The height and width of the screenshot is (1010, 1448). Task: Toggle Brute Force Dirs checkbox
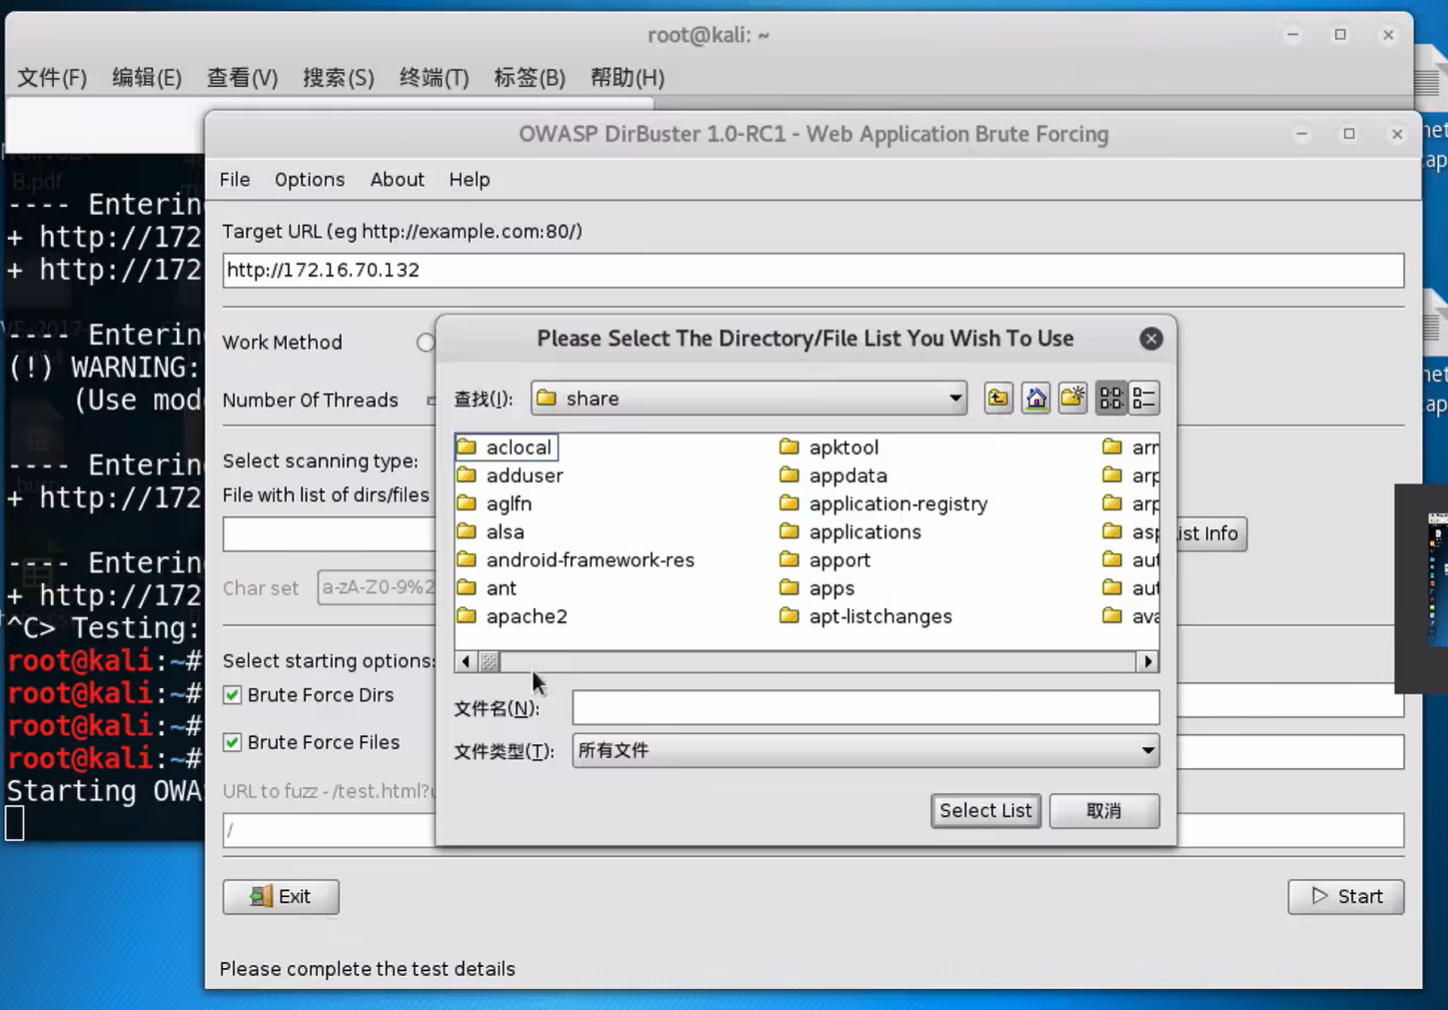pos(232,695)
